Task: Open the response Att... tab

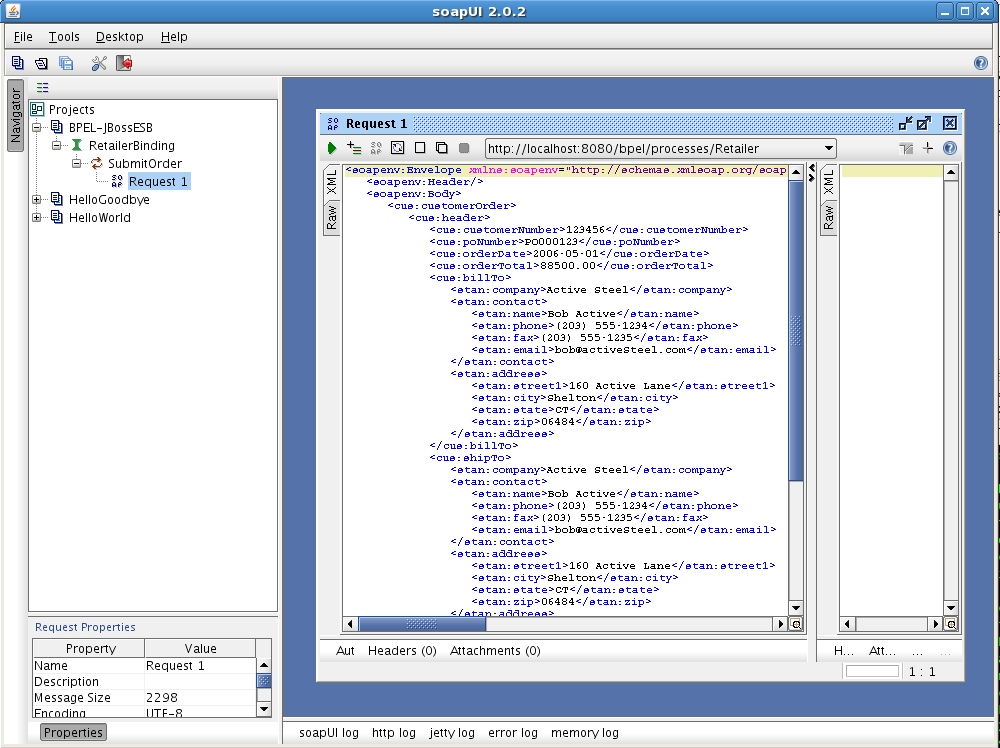Action: pyautogui.click(x=882, y=650)
